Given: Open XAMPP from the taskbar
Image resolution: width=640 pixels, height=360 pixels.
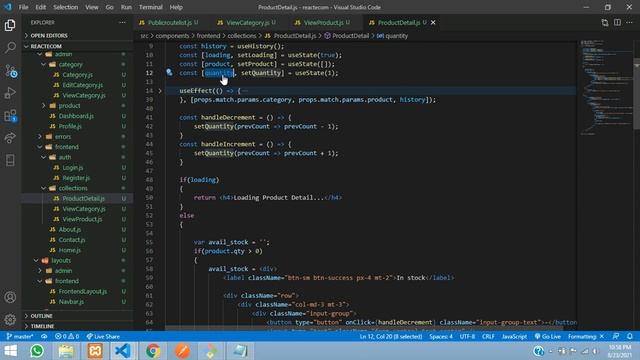Looking at the screenshot, I should (x=95, y=351).
